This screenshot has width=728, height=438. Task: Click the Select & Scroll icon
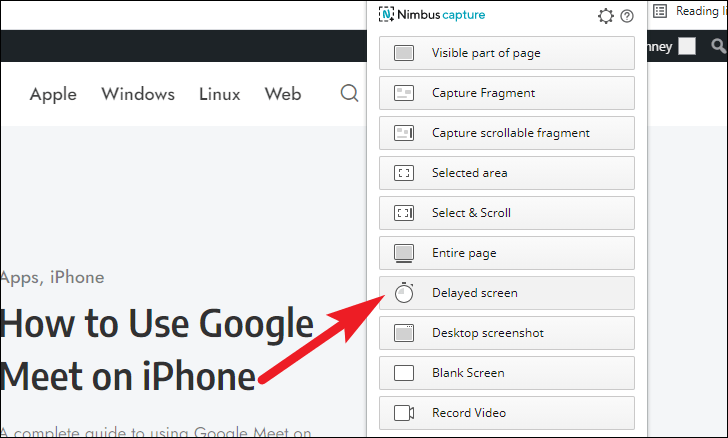(x=404, y=213)
